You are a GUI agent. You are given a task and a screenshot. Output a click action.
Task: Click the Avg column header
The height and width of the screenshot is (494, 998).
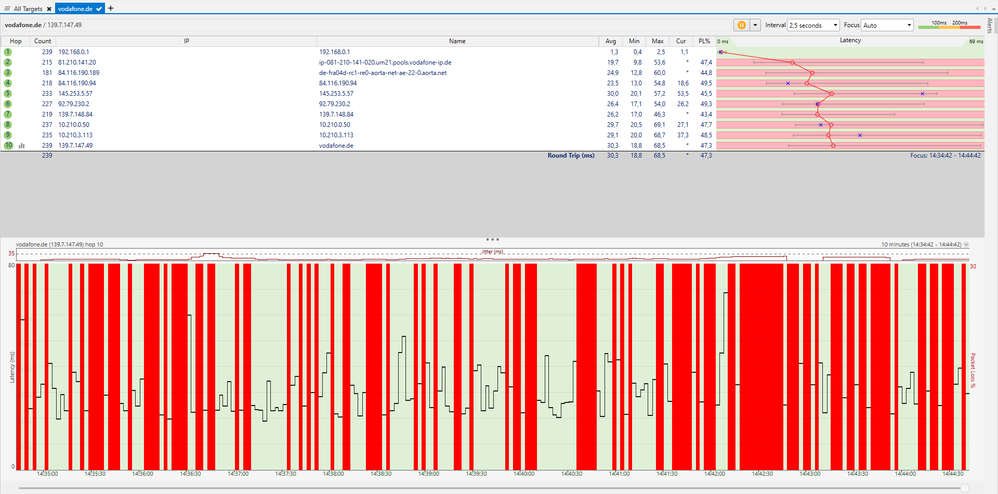pos(611,41)
